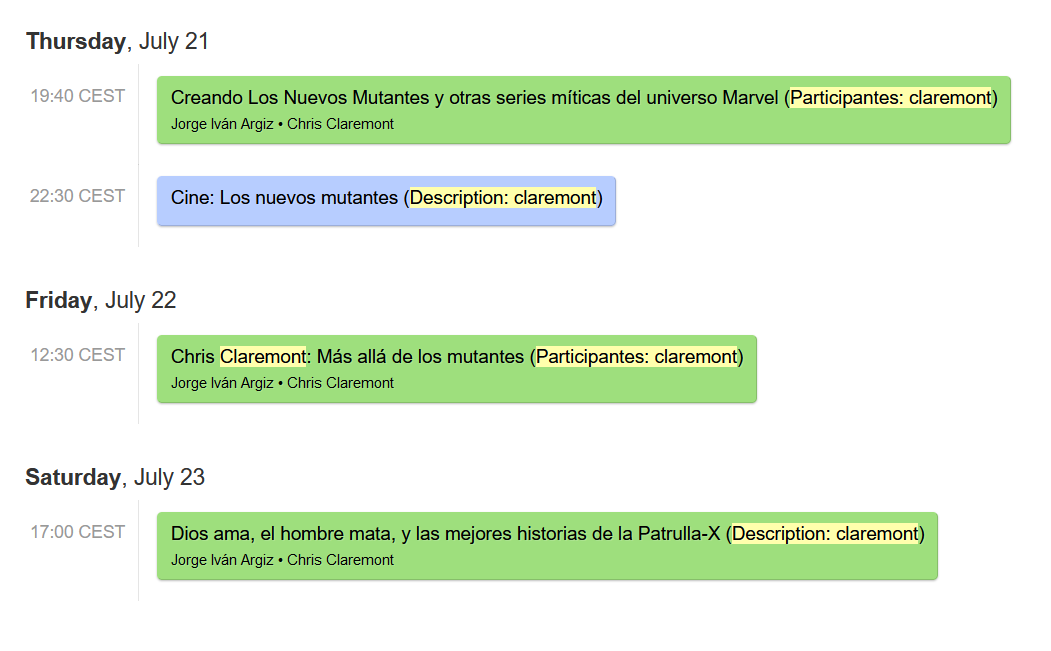Click highlighted 'Participantes: claremont' in Friday session
Viewport: 1051px width, 651px height.
(x=637, y=357)
